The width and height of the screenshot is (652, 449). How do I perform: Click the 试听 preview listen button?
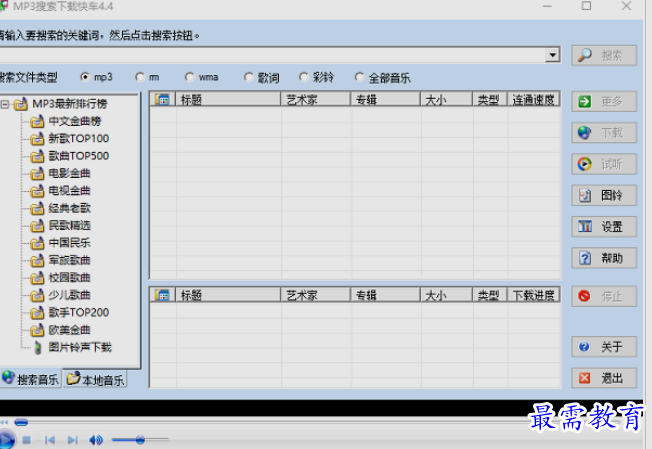[604, 164]
